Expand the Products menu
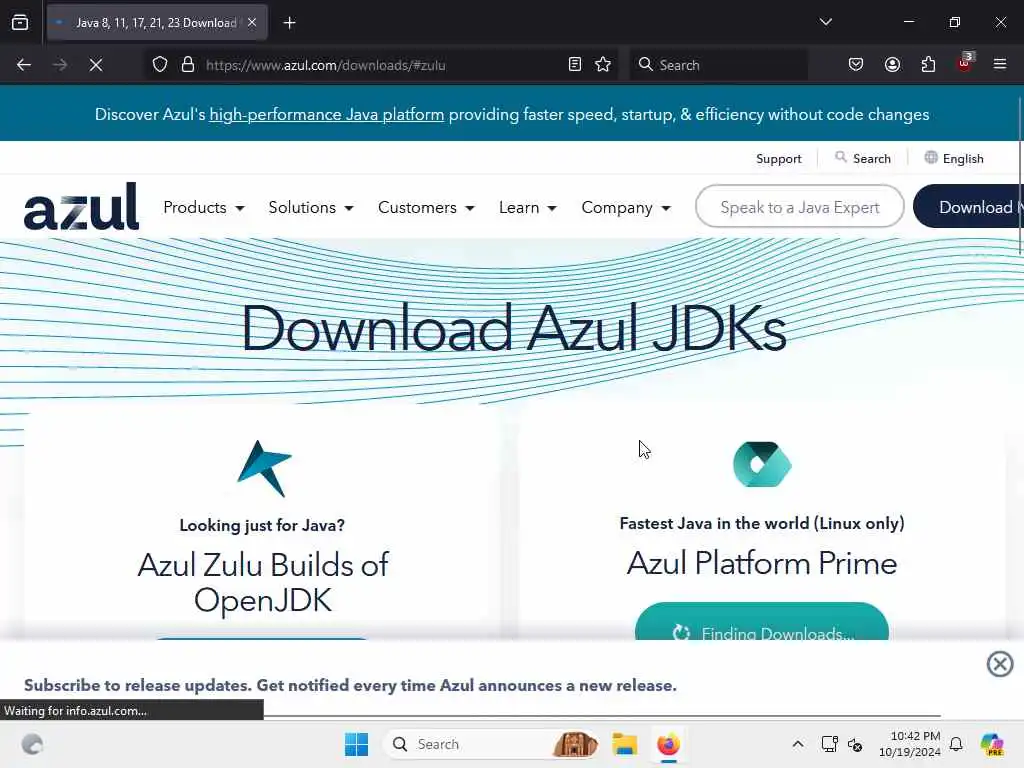This screenshot has width=1024, height=768. [204, 208]
